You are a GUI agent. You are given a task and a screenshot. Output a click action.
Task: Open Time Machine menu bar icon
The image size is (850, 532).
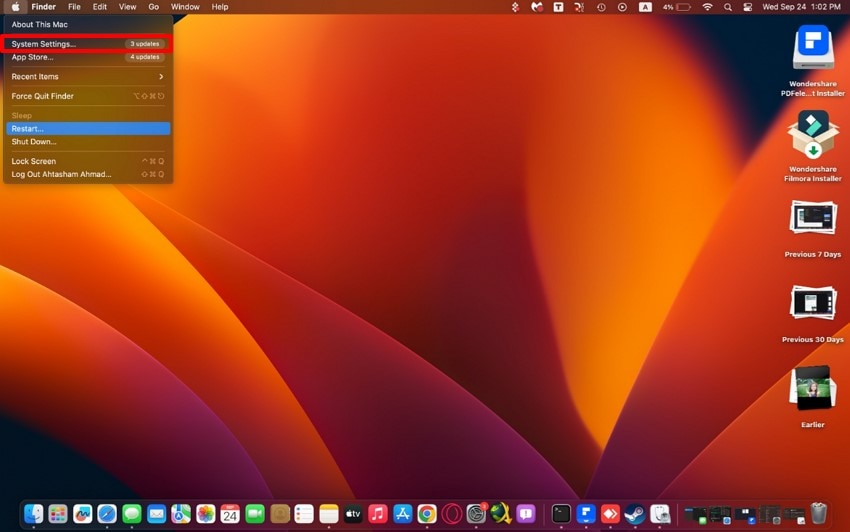coord(601,7)
